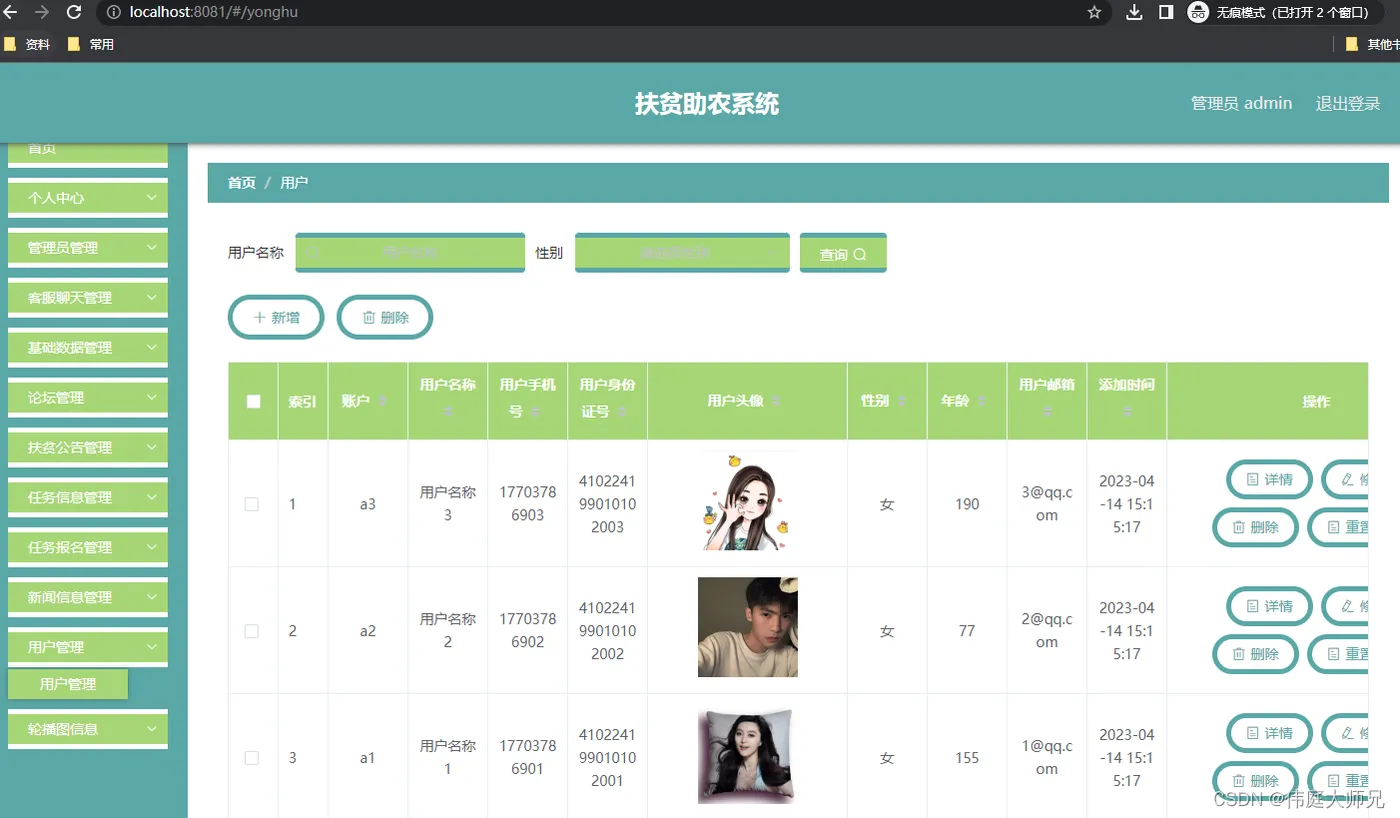The width and height of the screenshot is (1400, 818).
Task: Expand the 基础数据管理 sidebar menu
Action: click(x=88, y=348)
